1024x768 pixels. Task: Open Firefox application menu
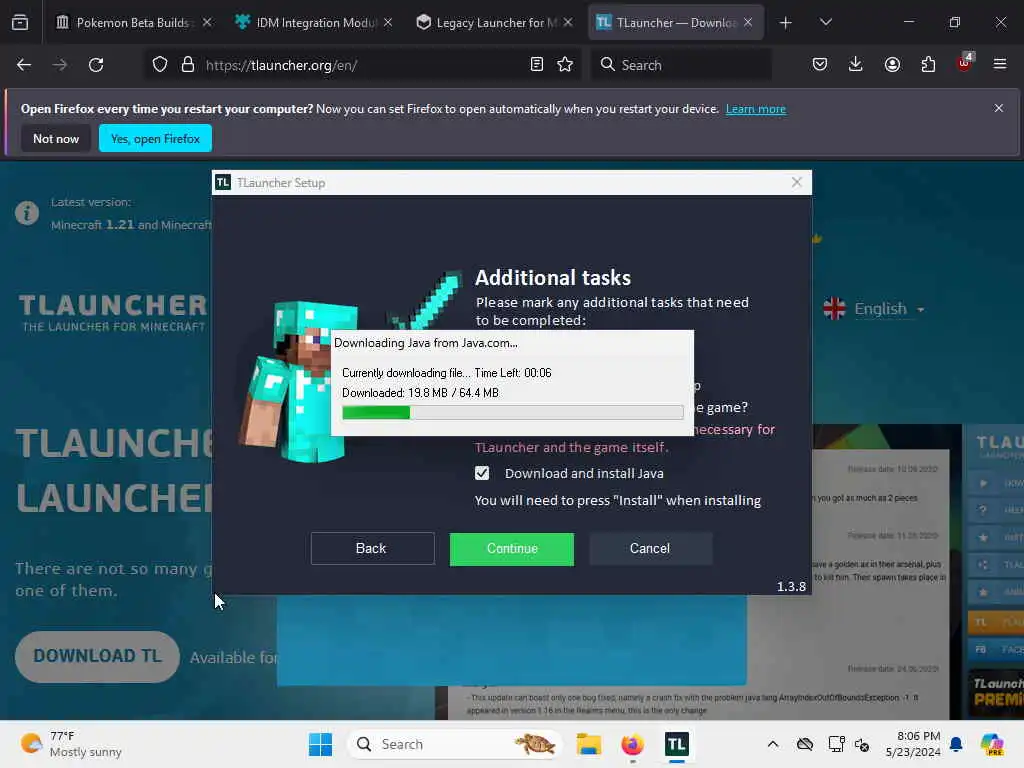coord(1000,64)
